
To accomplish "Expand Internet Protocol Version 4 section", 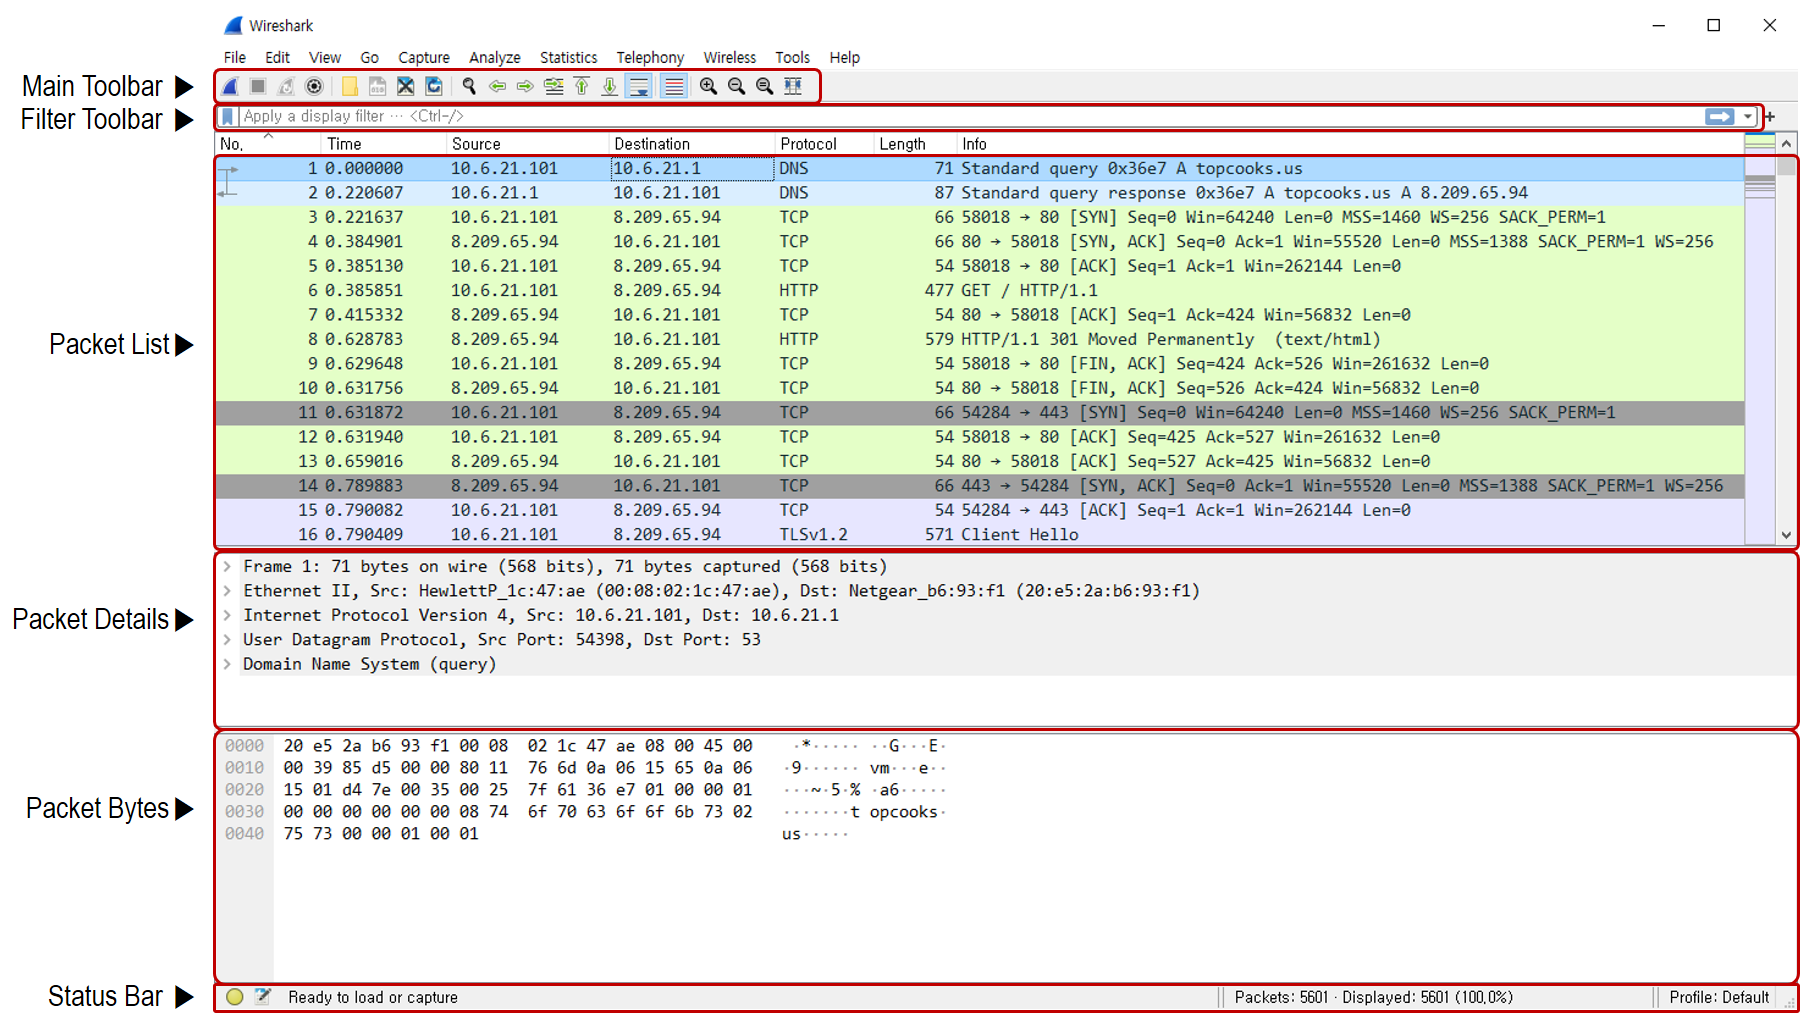I will coord(227,616).
